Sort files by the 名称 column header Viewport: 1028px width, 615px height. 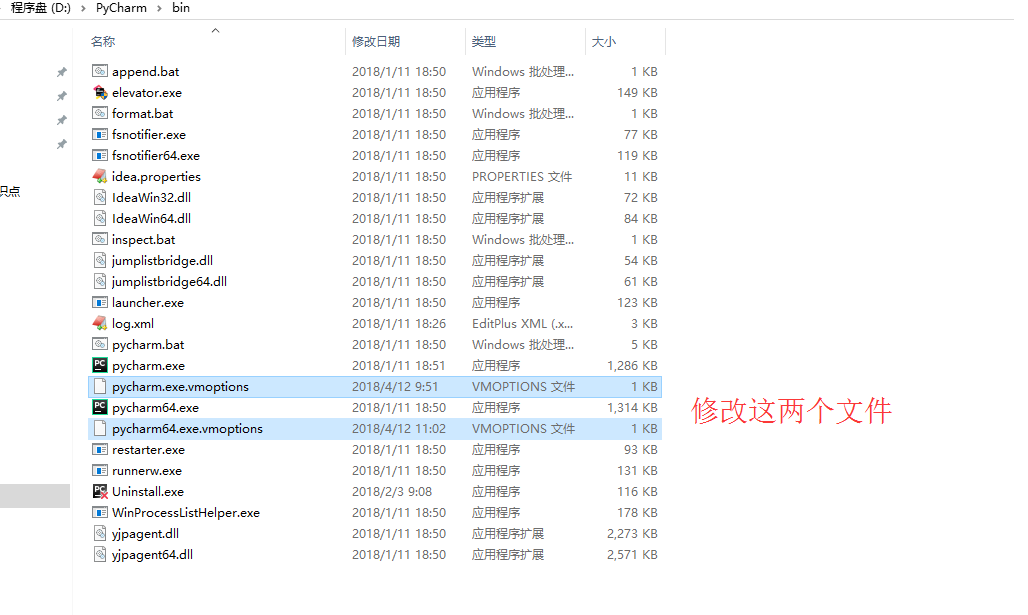(x=103, y=41)
